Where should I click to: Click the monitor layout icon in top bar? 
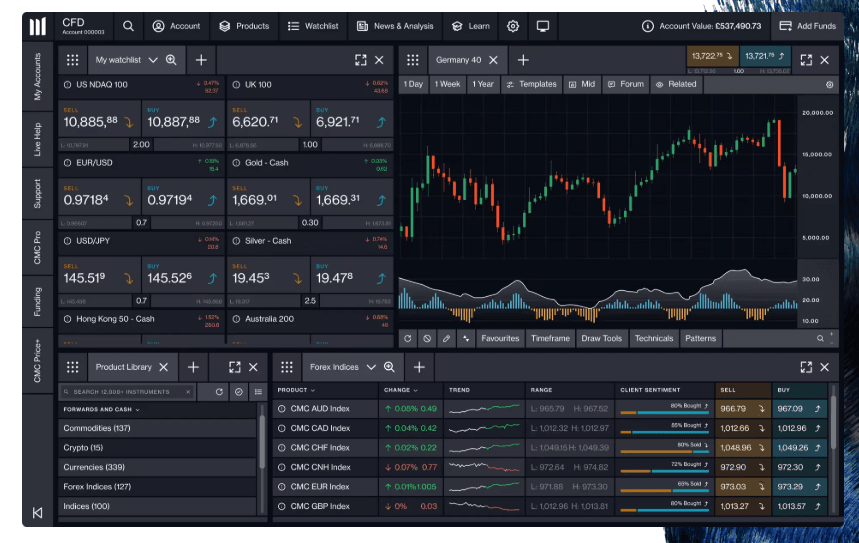[x=543, y=26]
